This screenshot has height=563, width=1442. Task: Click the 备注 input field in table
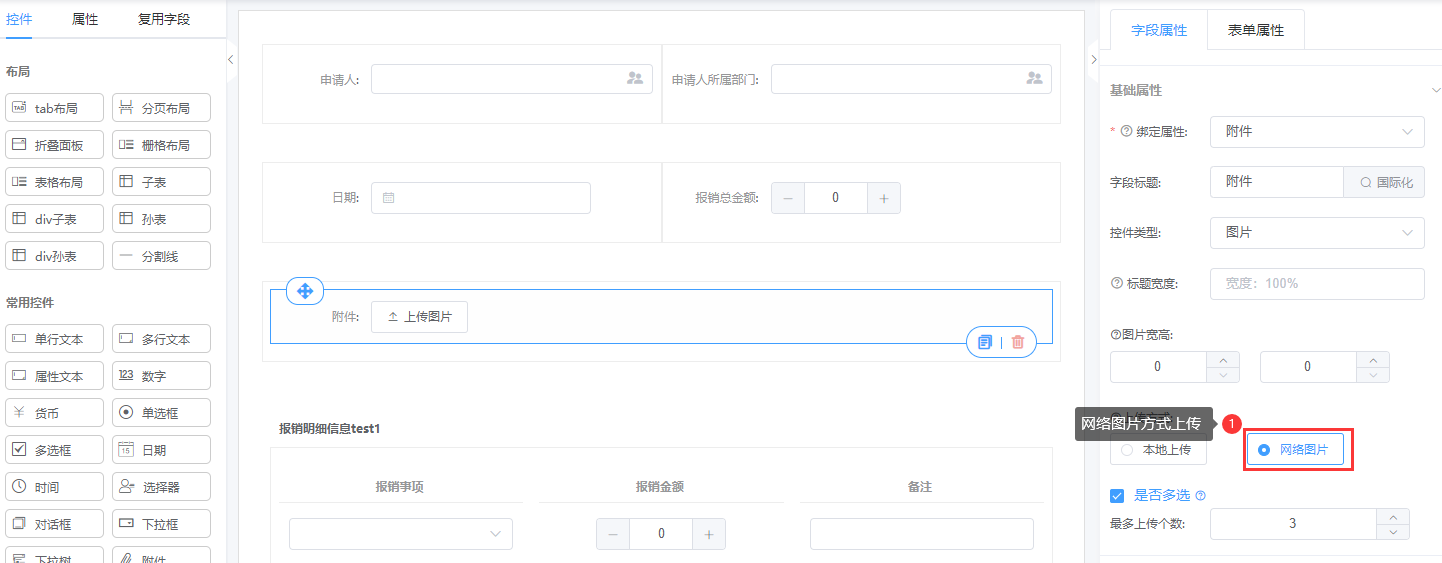922,534
